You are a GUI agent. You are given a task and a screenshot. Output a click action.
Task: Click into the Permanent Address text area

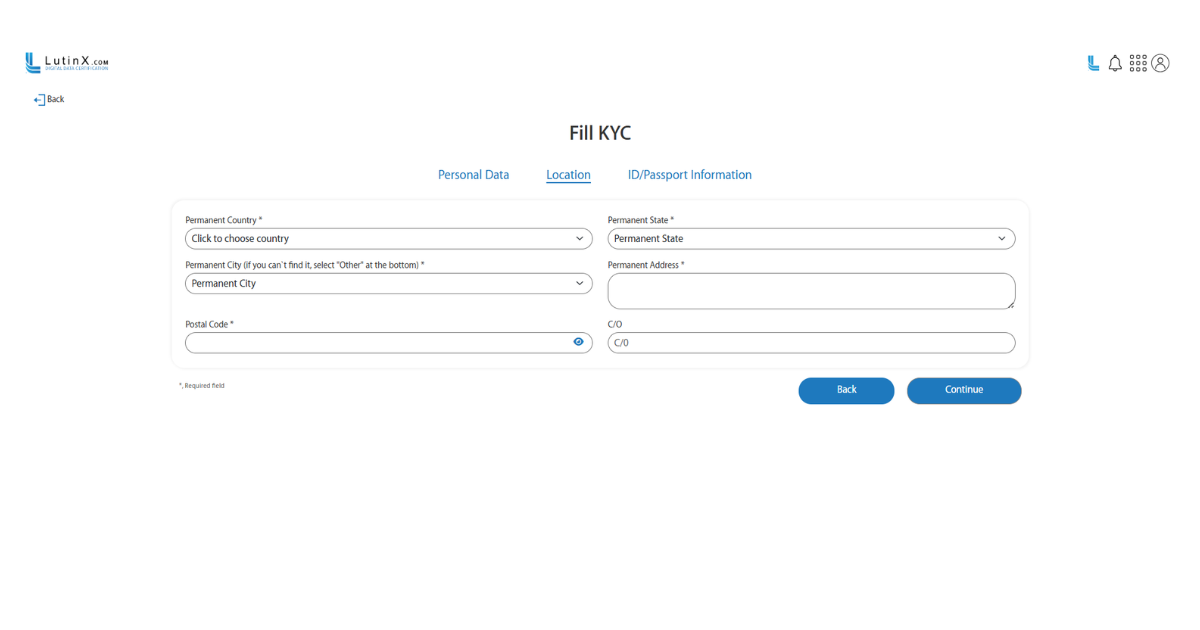[811, 291]
